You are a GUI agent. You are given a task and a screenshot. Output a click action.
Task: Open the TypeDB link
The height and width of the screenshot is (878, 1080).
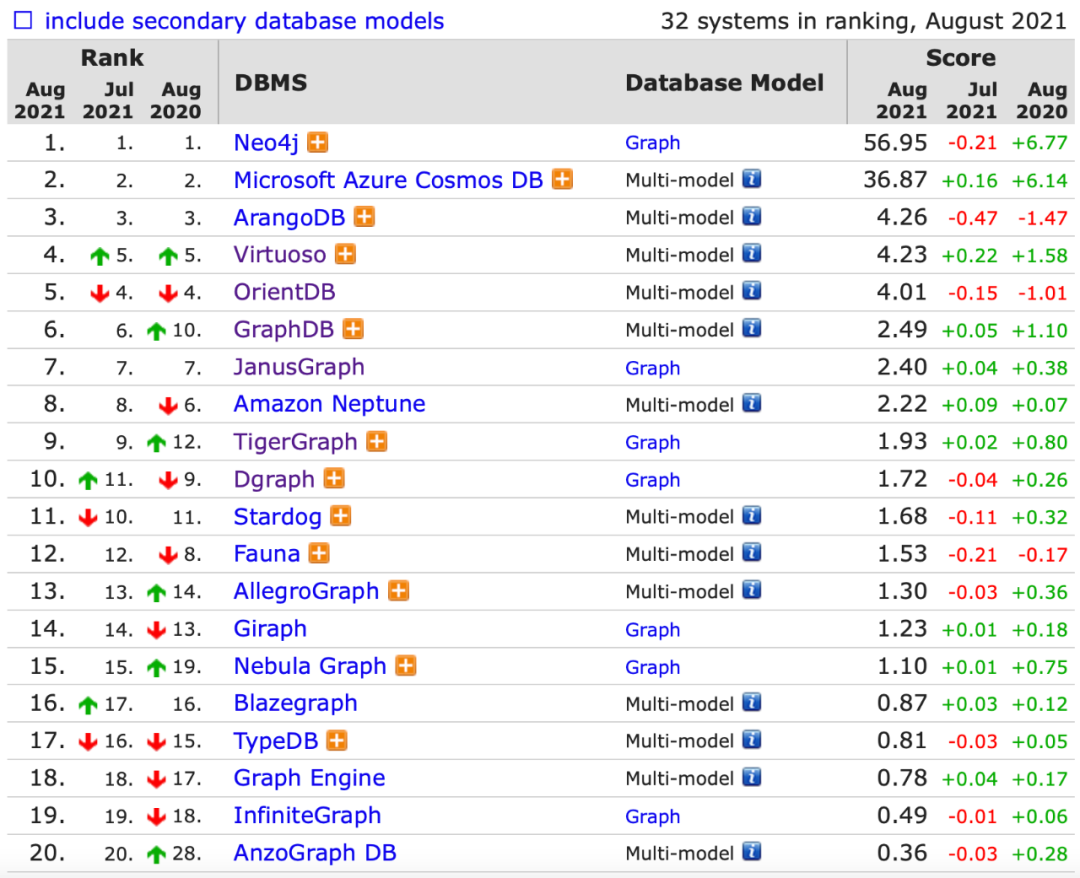coord(276,740)
